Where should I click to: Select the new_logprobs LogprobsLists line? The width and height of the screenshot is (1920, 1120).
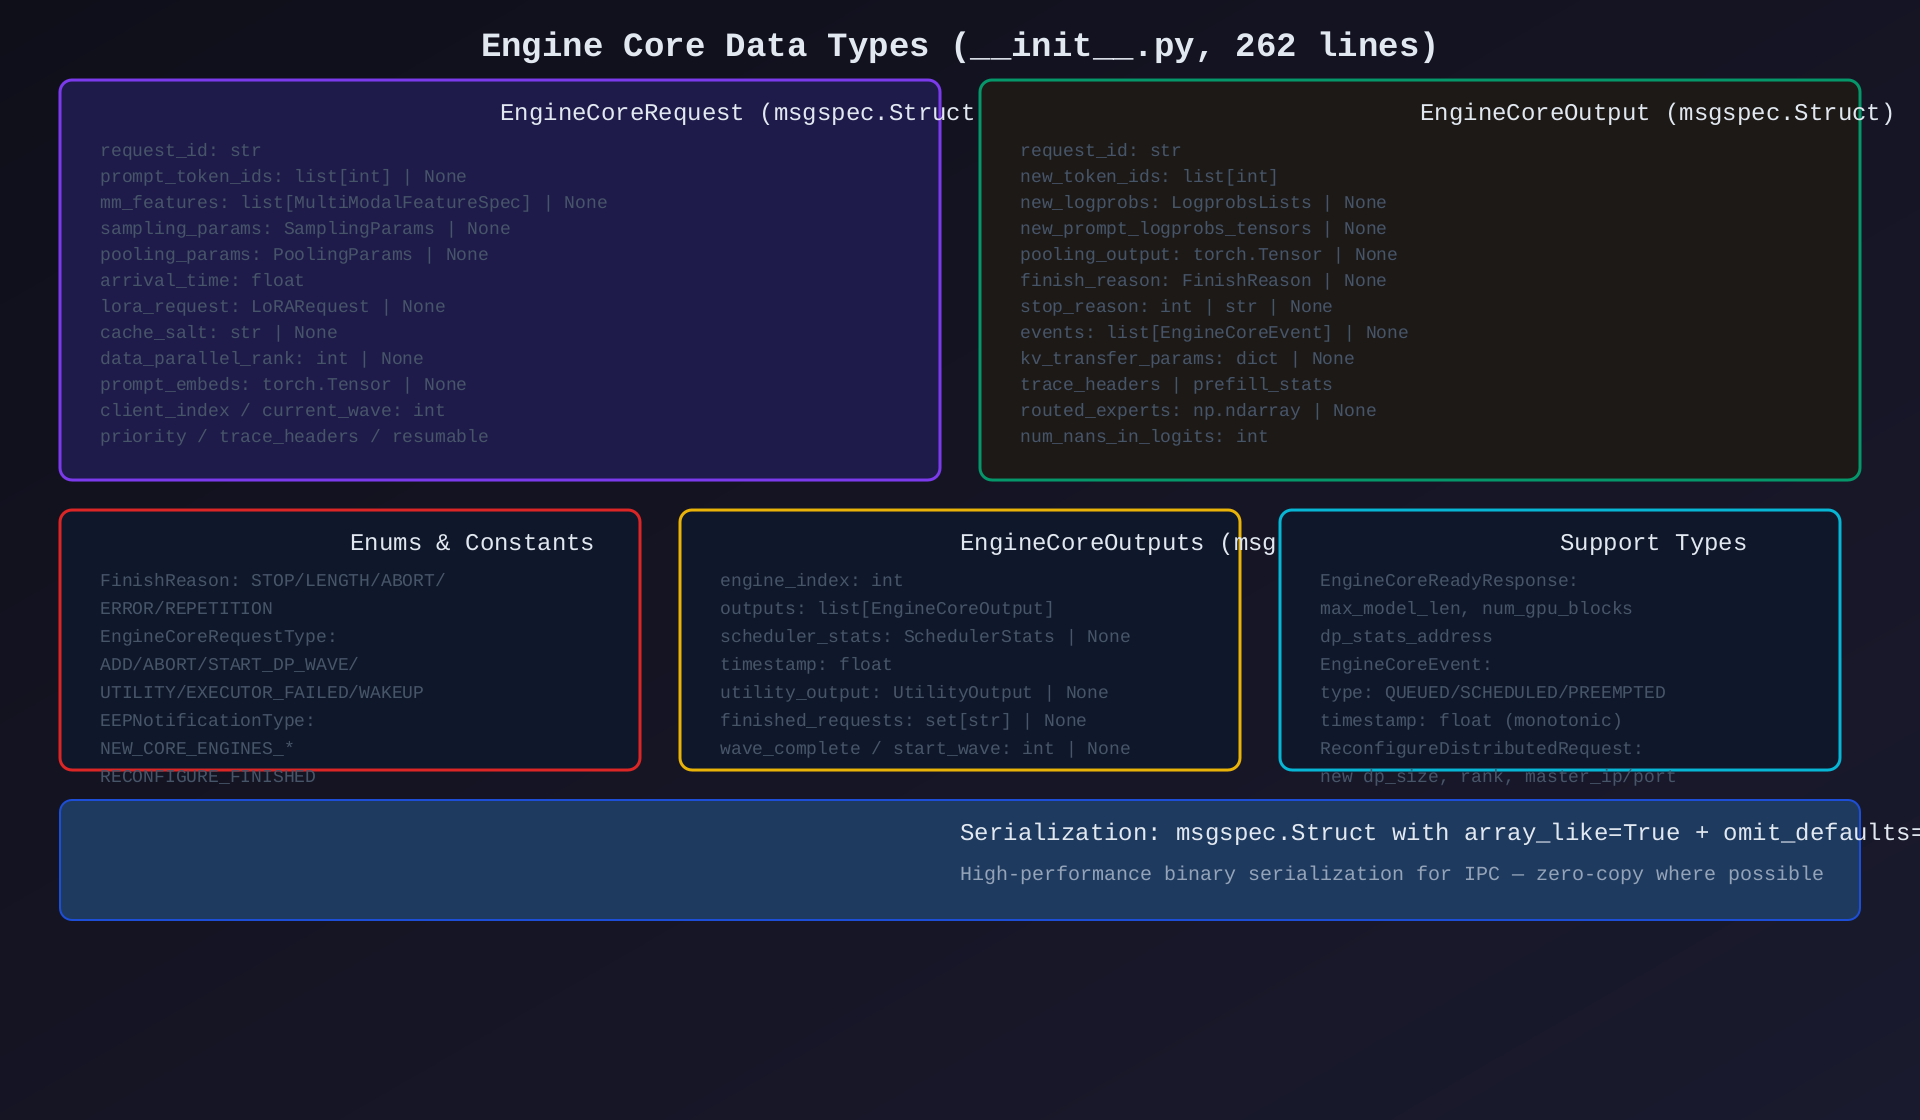(1203, 203)
